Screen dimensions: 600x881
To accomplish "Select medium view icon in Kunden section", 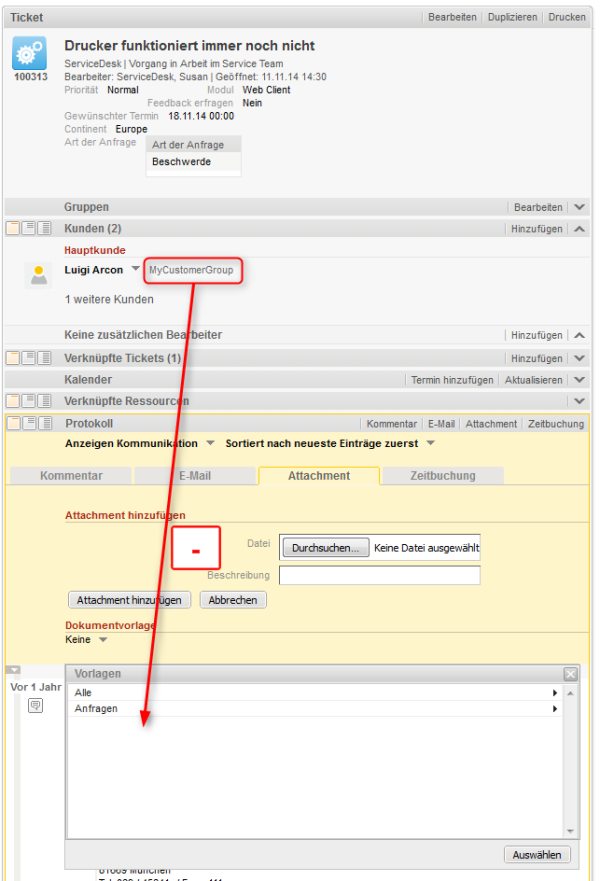I will [x=29, y=228].
